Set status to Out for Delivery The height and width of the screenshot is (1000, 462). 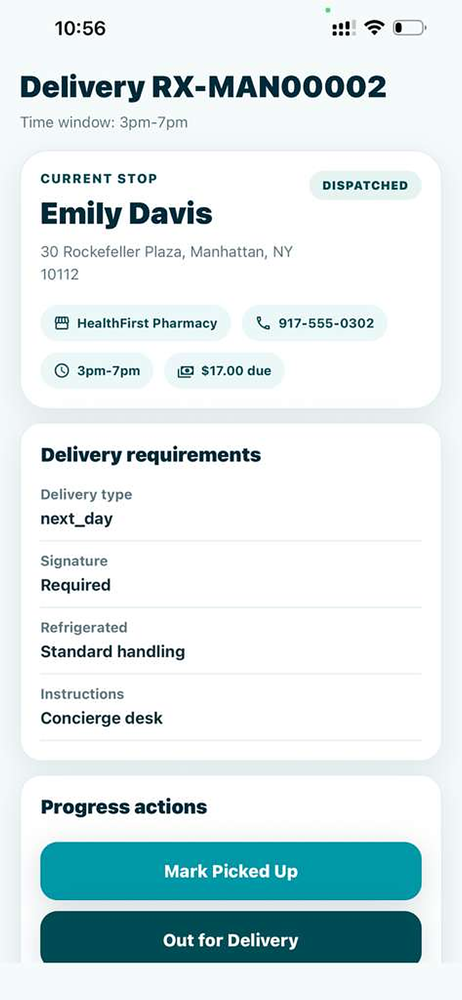(231, 939)
